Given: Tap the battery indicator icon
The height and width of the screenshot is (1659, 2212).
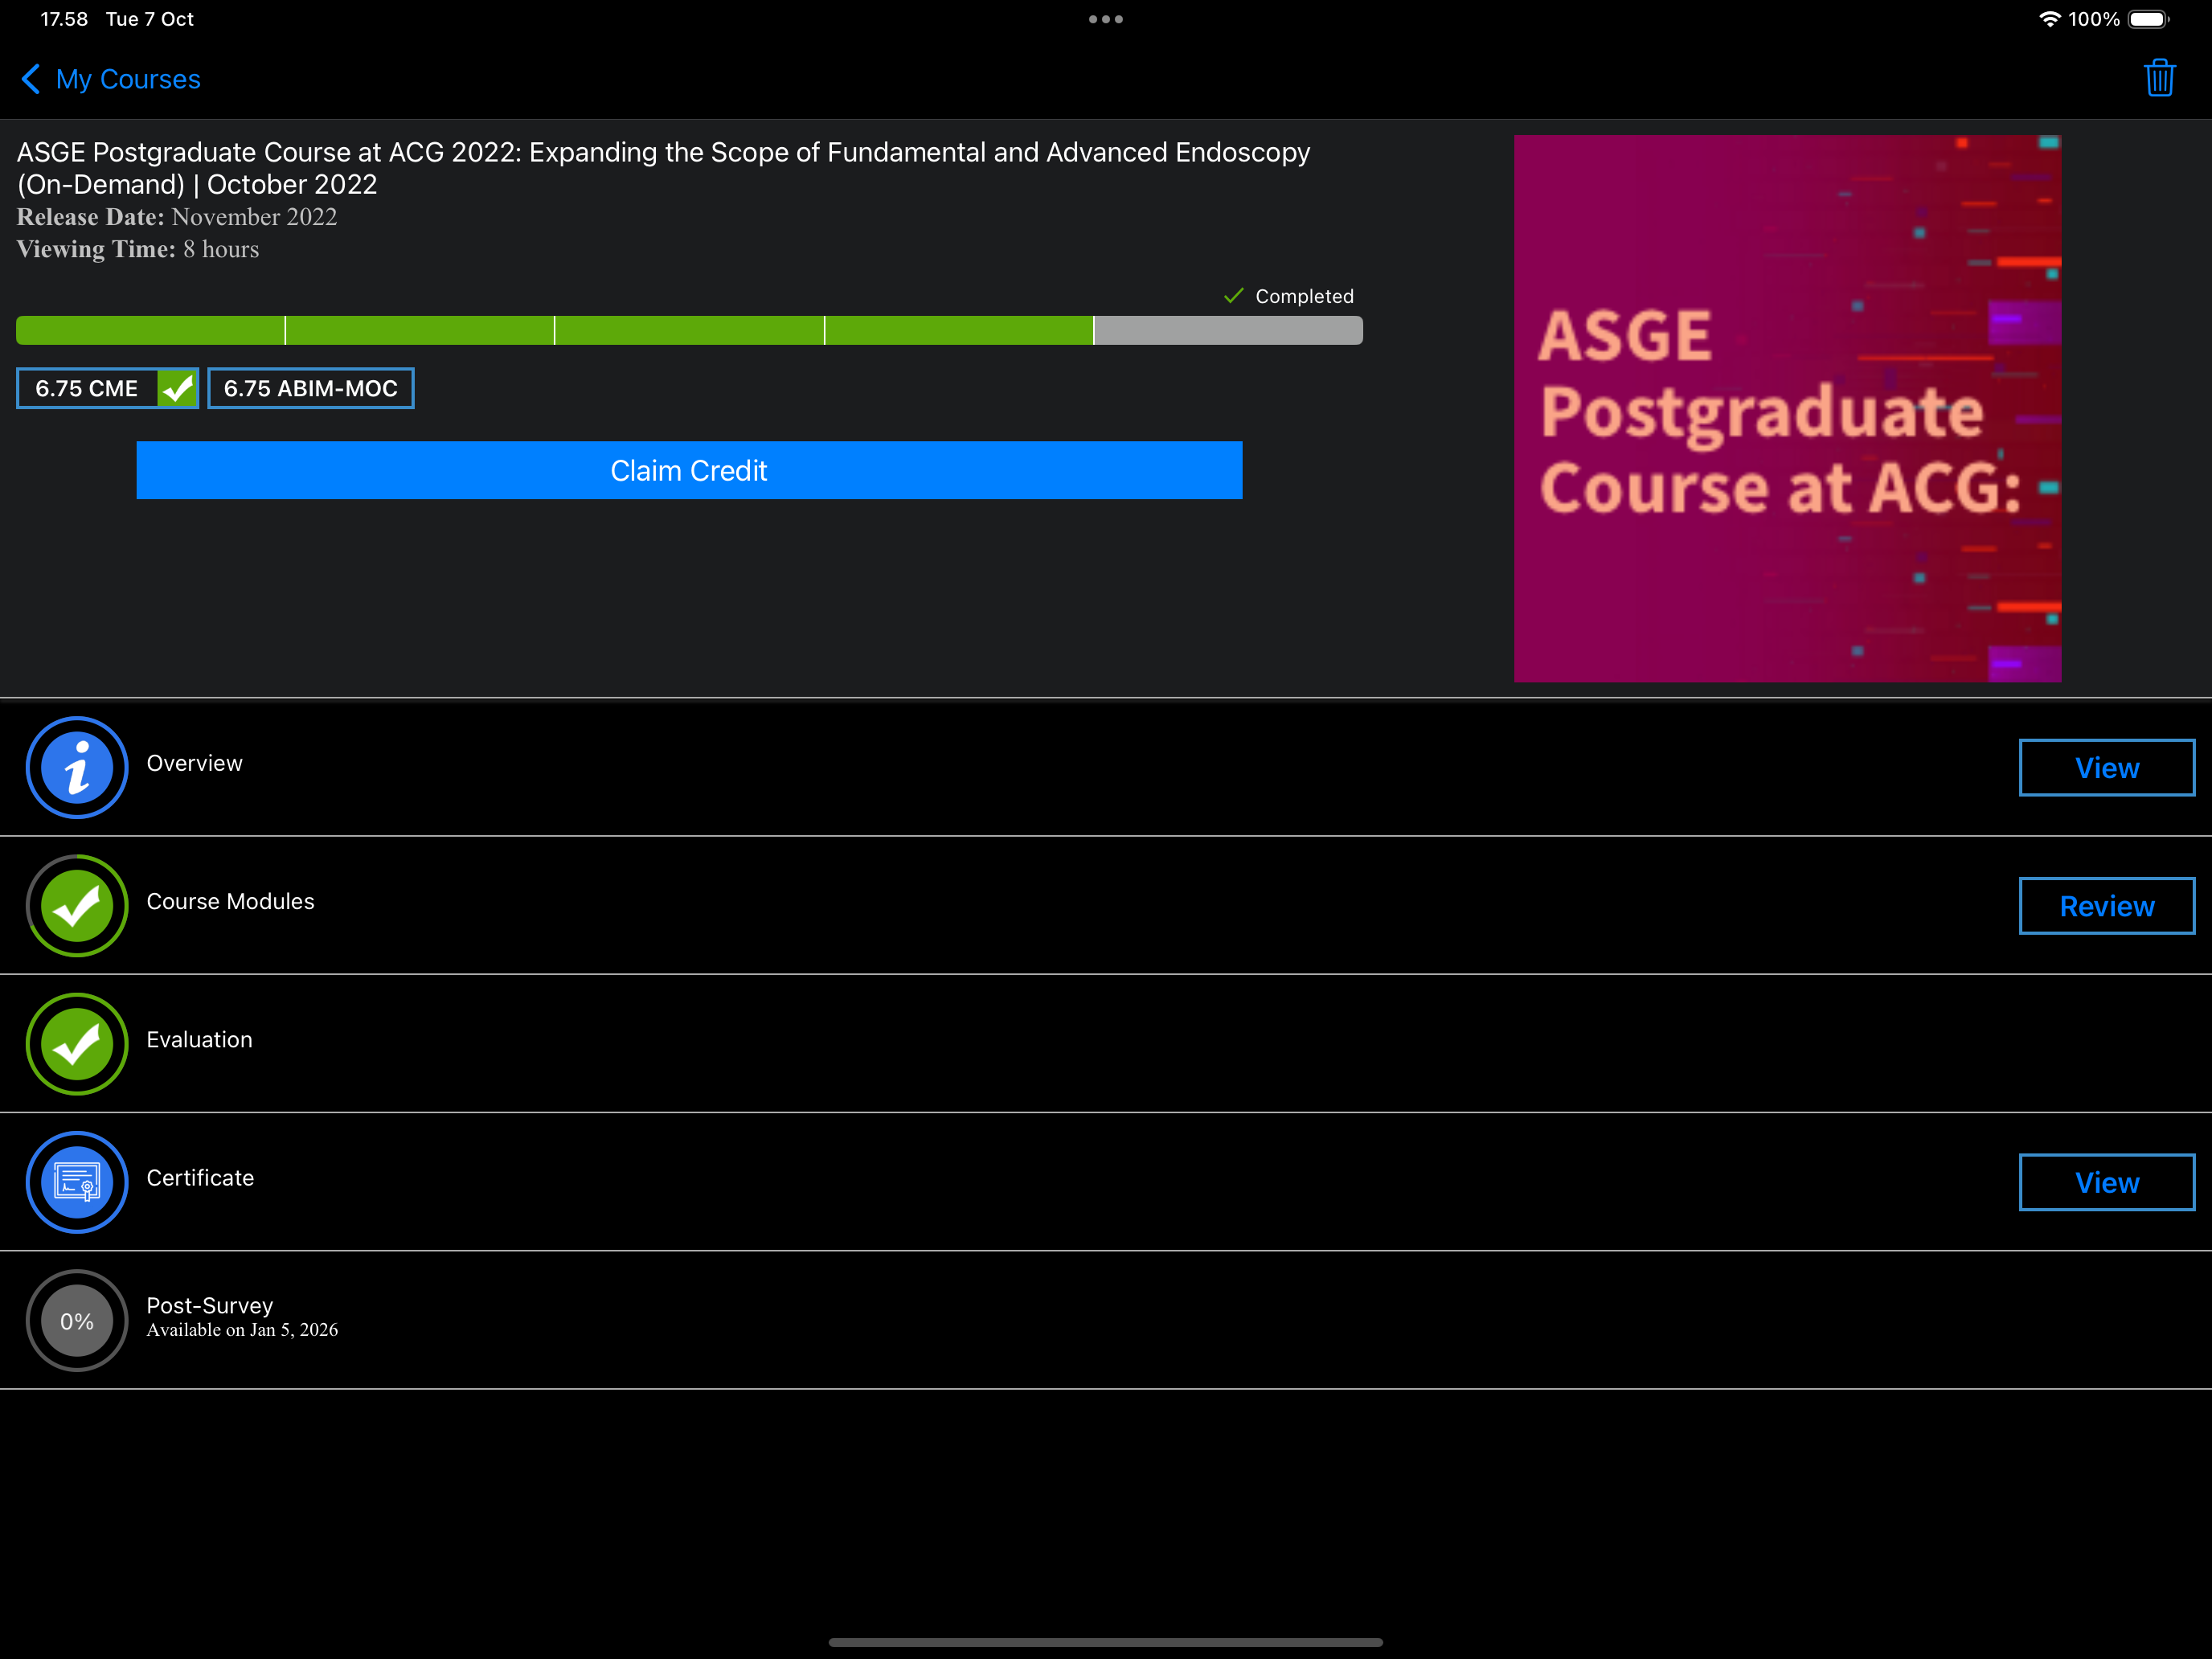Looking at the screenshot, I should (2148, 19).
